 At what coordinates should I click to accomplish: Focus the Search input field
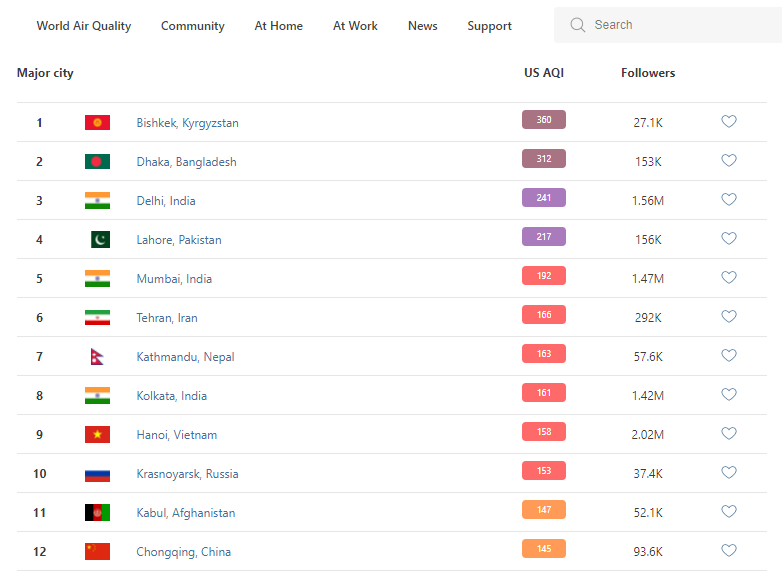[x=680, y=25]
